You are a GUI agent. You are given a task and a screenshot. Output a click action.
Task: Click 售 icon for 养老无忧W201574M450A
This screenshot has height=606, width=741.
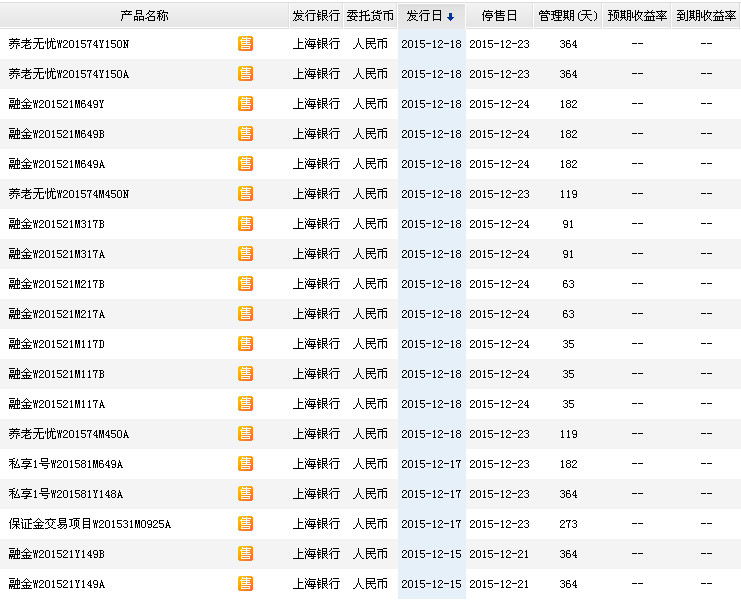245,434
